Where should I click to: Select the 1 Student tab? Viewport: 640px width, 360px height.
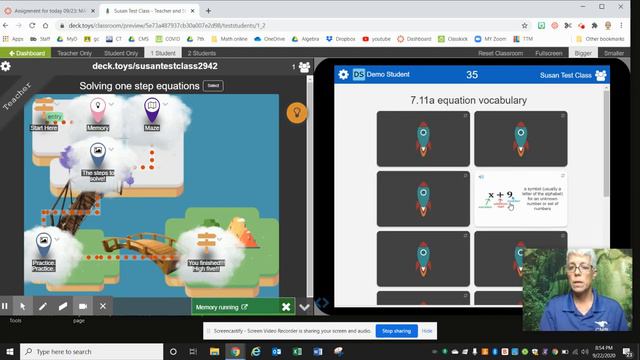(163, 53)
